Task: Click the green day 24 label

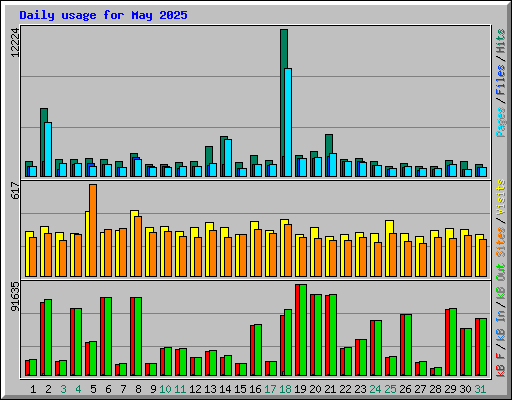Action: (x=375, y=389)
